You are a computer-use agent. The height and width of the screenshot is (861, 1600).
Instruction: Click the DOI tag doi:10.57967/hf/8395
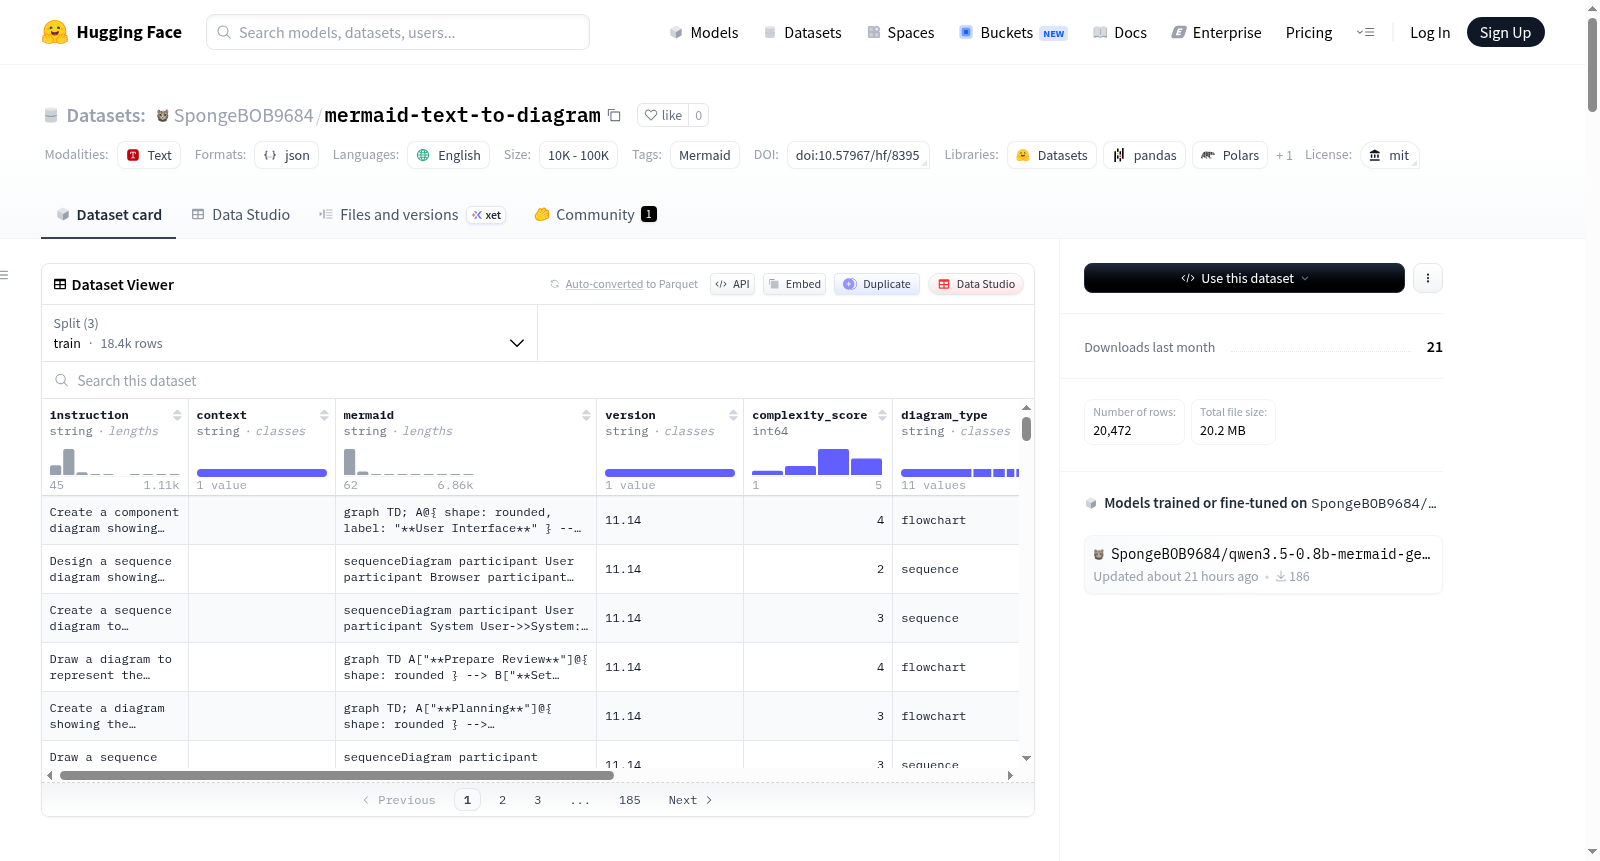[x=858, y=155]
